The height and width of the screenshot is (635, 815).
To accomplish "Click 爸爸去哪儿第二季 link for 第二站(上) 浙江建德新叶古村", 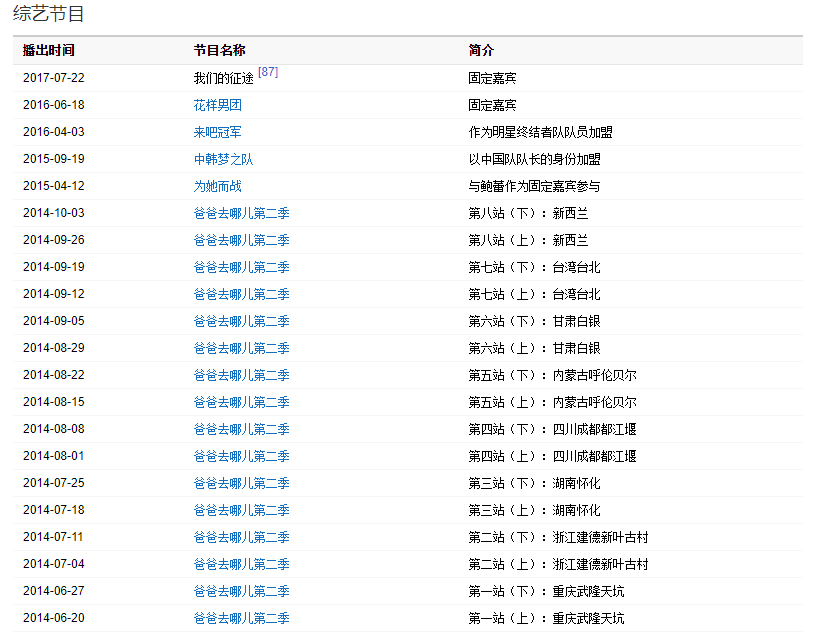I will coord(241,564).
